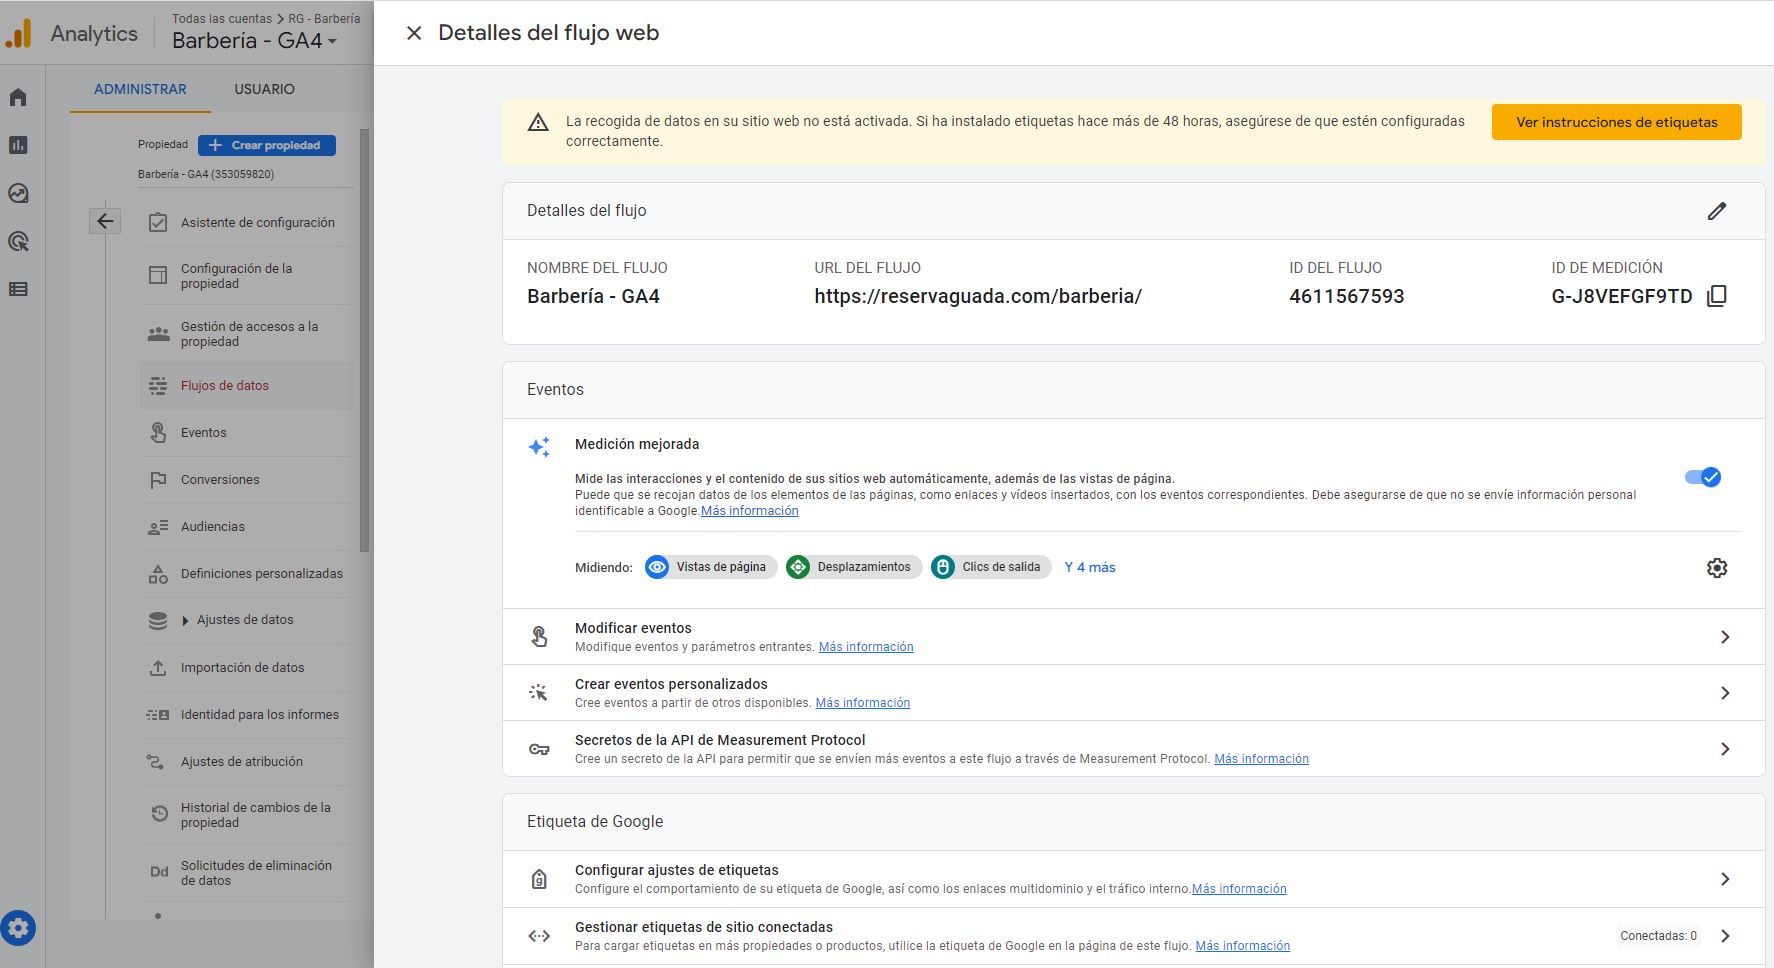Screen dimensions: 1774x968
Task: Switch to the USUARIO tab
Action: [x=264, y=89]
